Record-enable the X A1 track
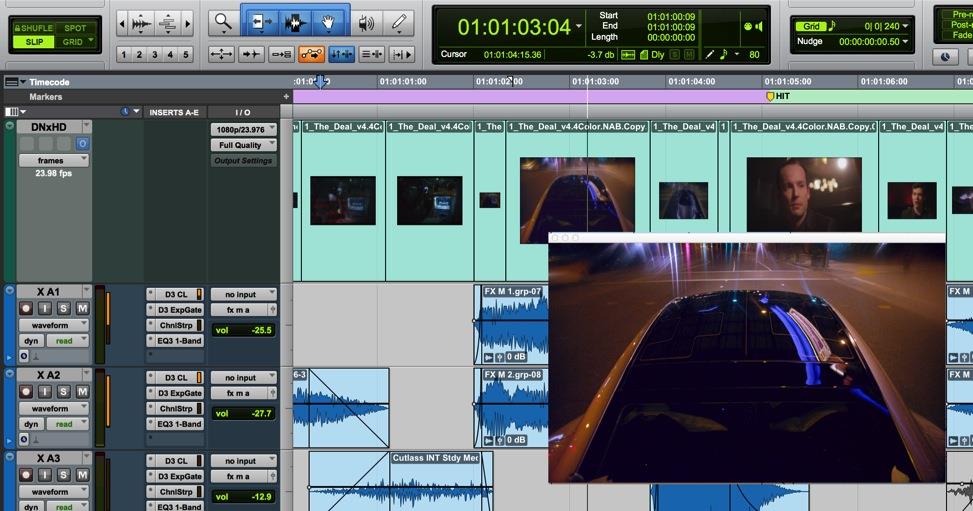This screenshot has width=973, height=511. [25, 308]
